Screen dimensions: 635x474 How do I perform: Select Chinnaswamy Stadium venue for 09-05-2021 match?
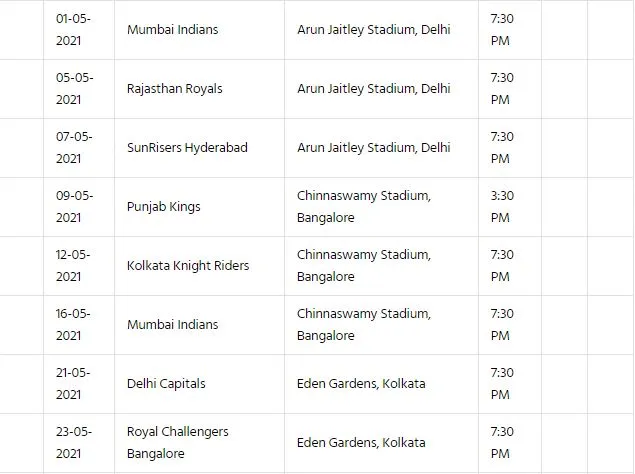tap(364, 207)
